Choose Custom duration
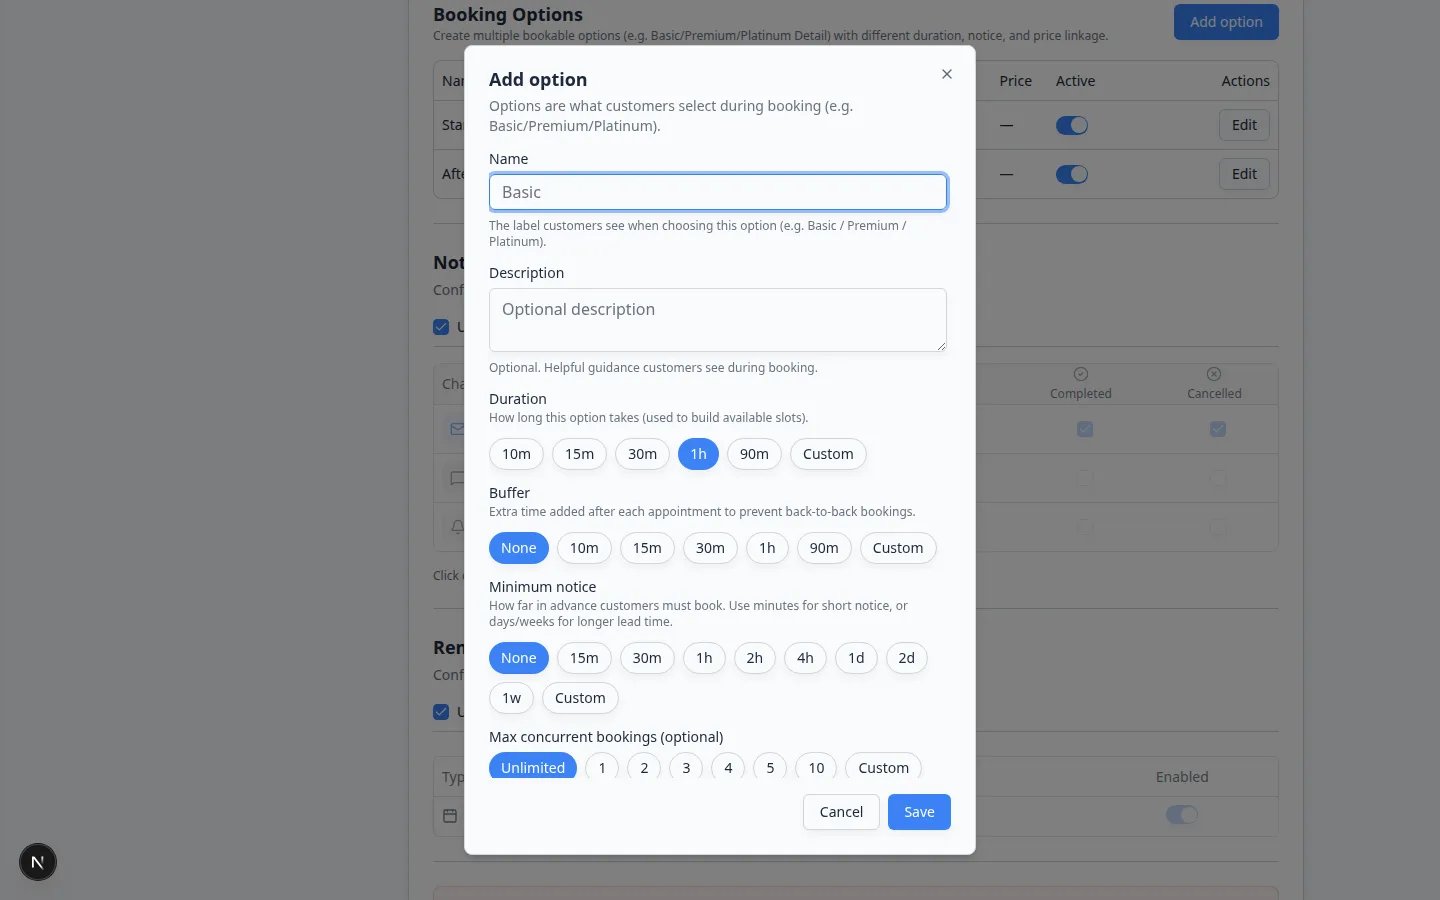 tap(828, 454)
